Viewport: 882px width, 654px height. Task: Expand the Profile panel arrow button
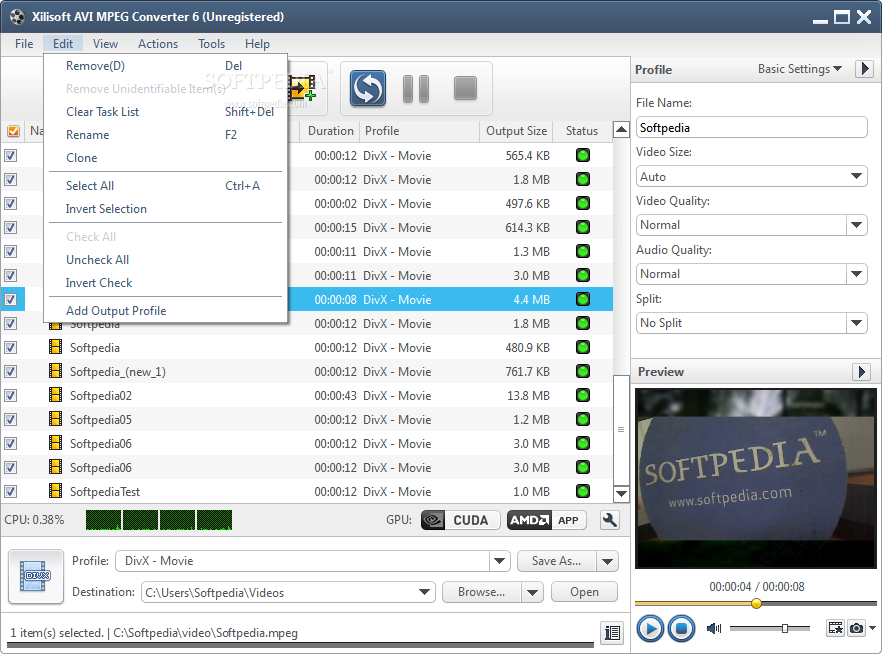(865, 69)
